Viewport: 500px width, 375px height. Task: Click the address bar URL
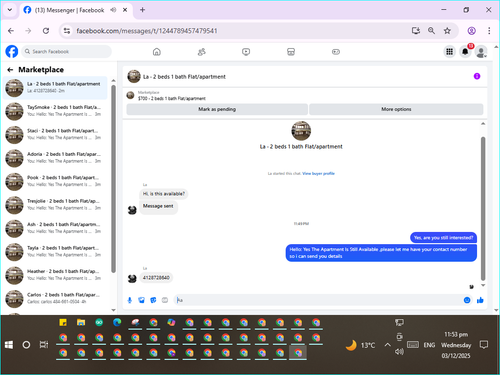pyautogui.click(x=147, y=31)
